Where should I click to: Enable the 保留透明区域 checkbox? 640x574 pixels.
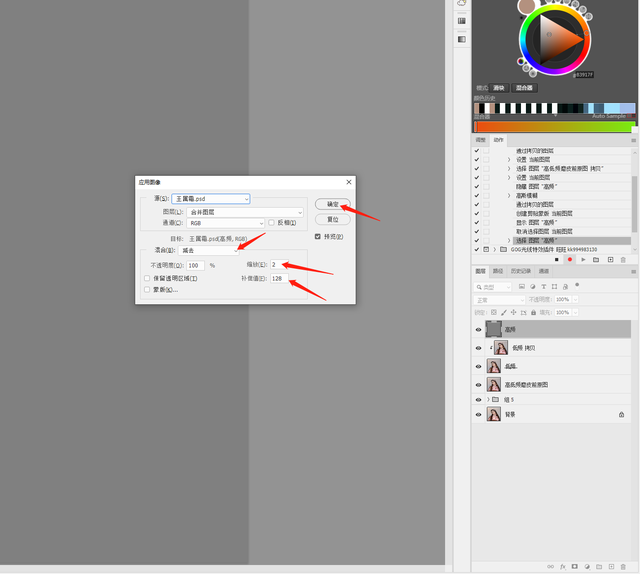tap(147, 278)
